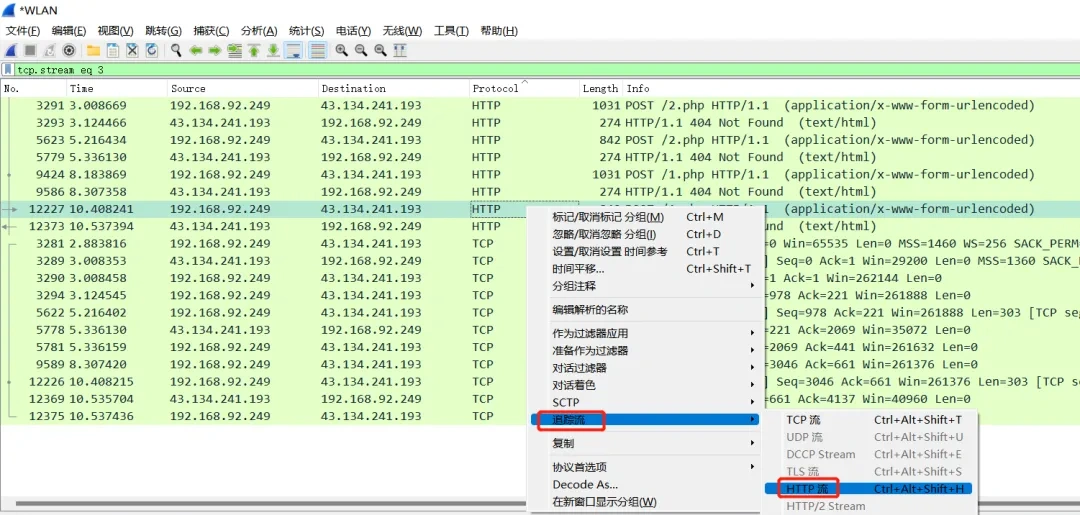The width and height of the screenshot is (1080, 515).
Task: Open the 无线(W) menu
Action: coord(402,31)
